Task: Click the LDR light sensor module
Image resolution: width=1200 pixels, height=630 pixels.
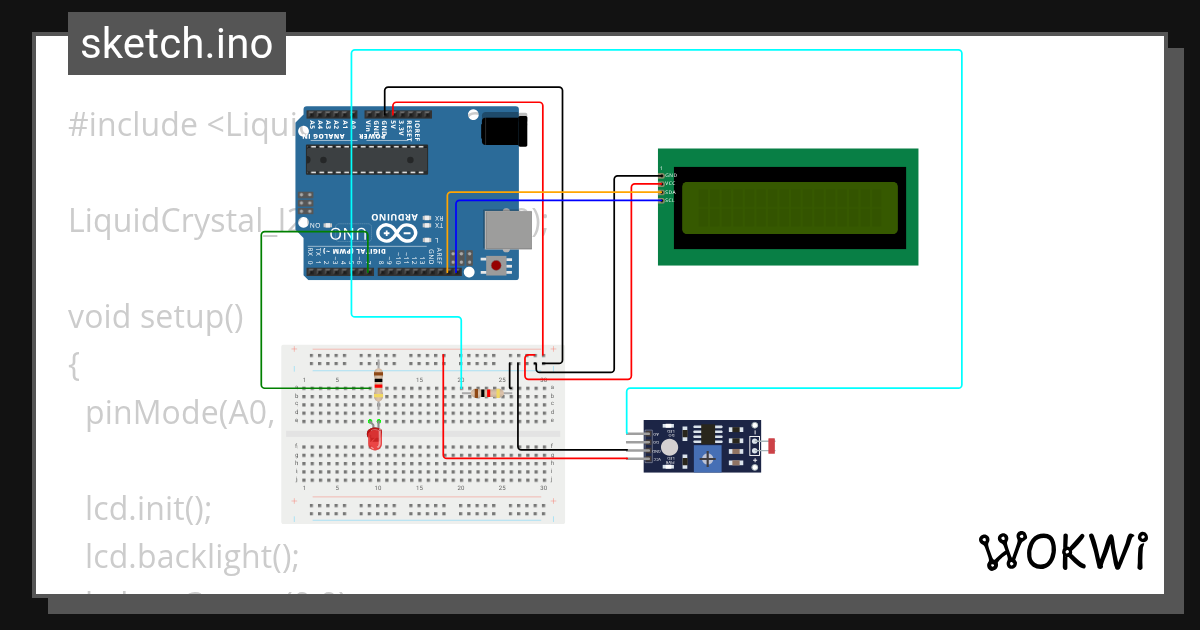Action: tap(700, 445)
